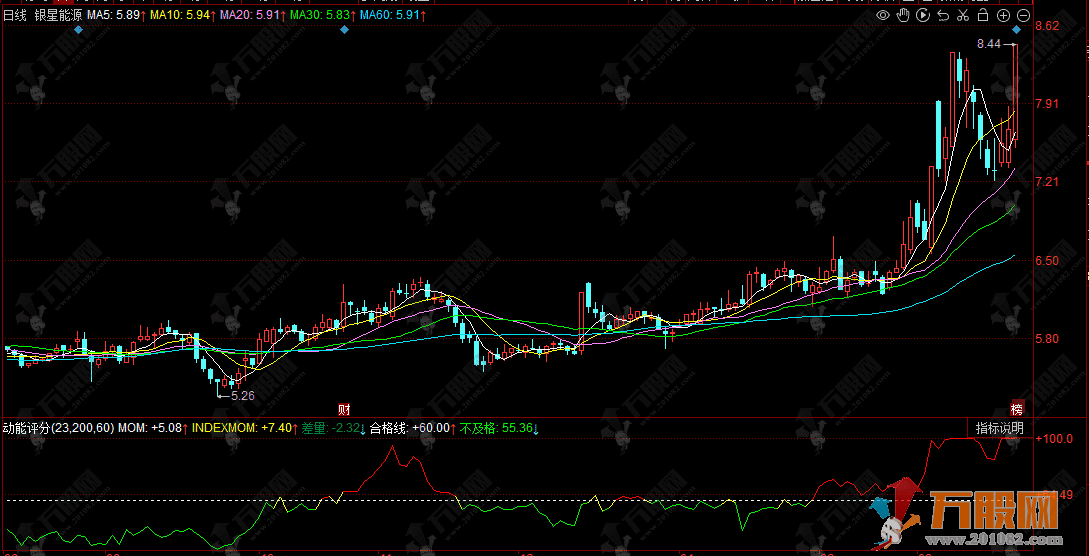Click the circular play replay icon

(923, 15)
